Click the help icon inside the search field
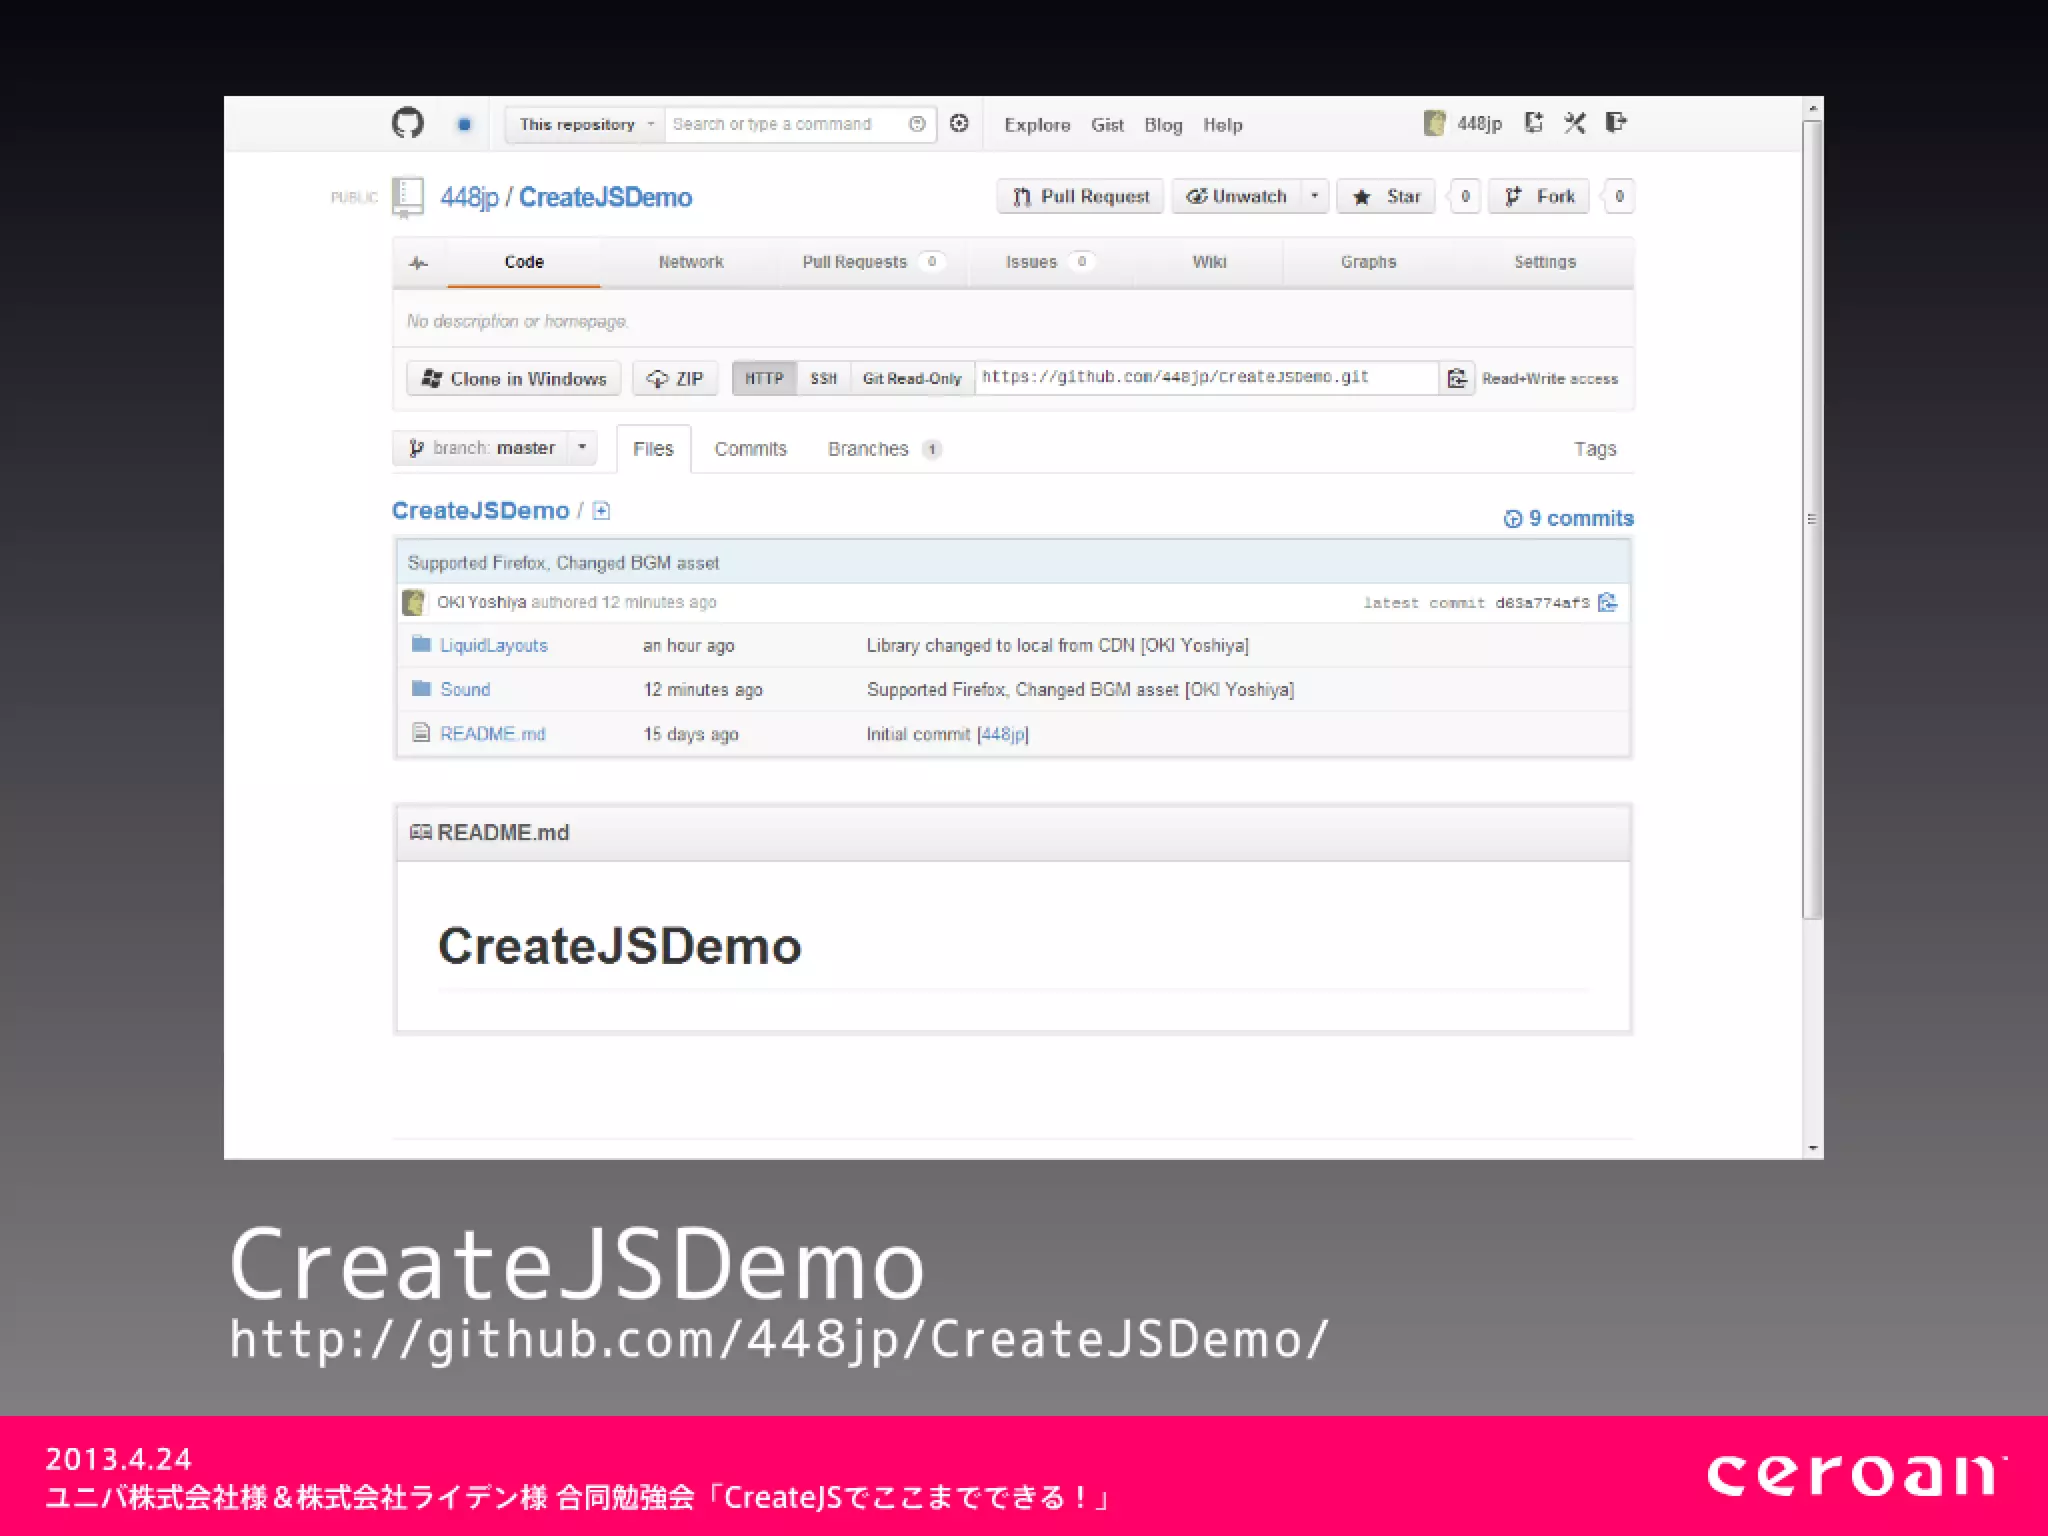The width and height of the screenshot is (2048, 1536). tap(917, 124)
